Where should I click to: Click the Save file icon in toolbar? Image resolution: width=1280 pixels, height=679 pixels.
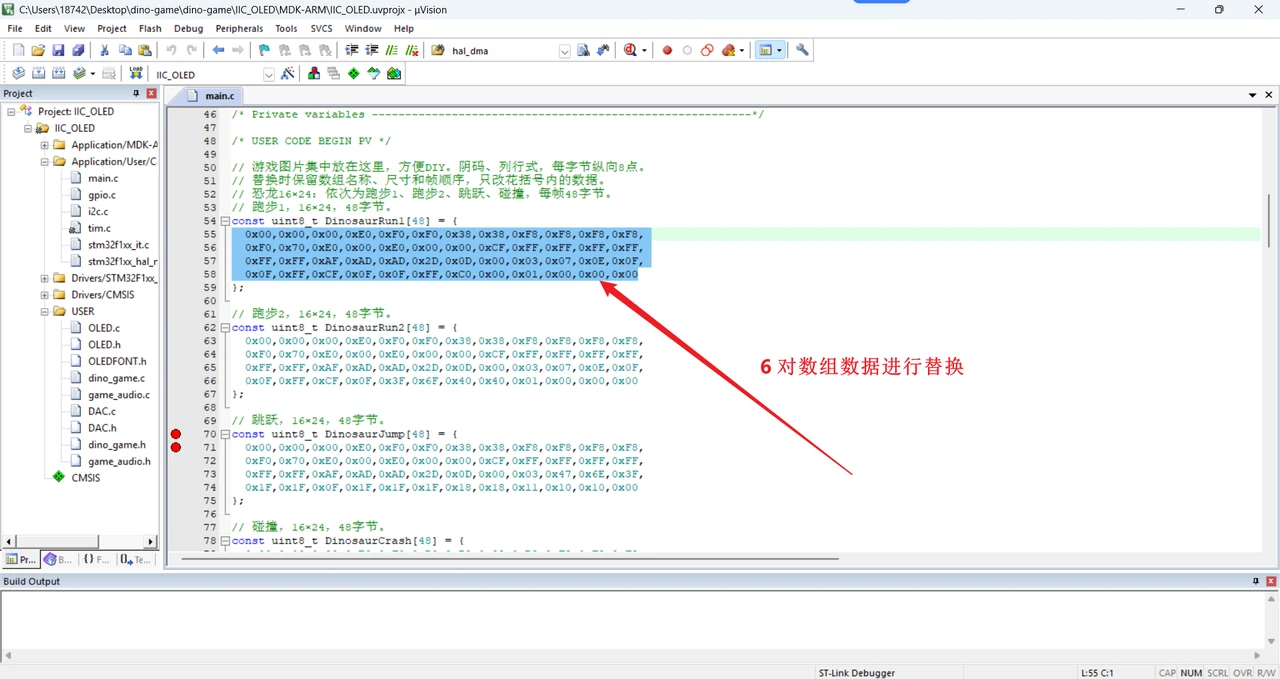point(58,50)
